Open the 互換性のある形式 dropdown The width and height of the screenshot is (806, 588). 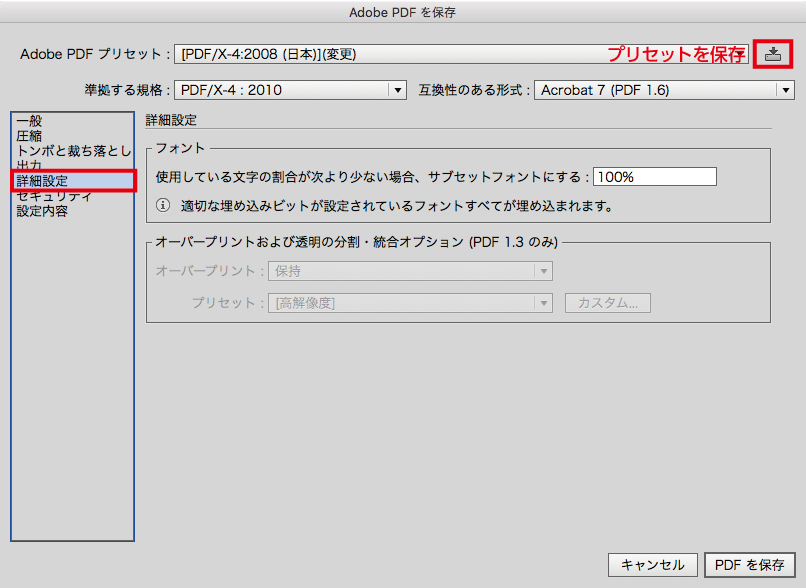coord(664,90)
